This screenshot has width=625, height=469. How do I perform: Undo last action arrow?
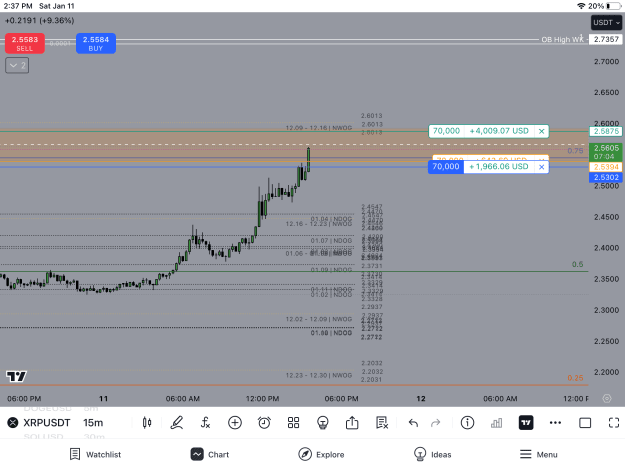[x=413, y=423]
